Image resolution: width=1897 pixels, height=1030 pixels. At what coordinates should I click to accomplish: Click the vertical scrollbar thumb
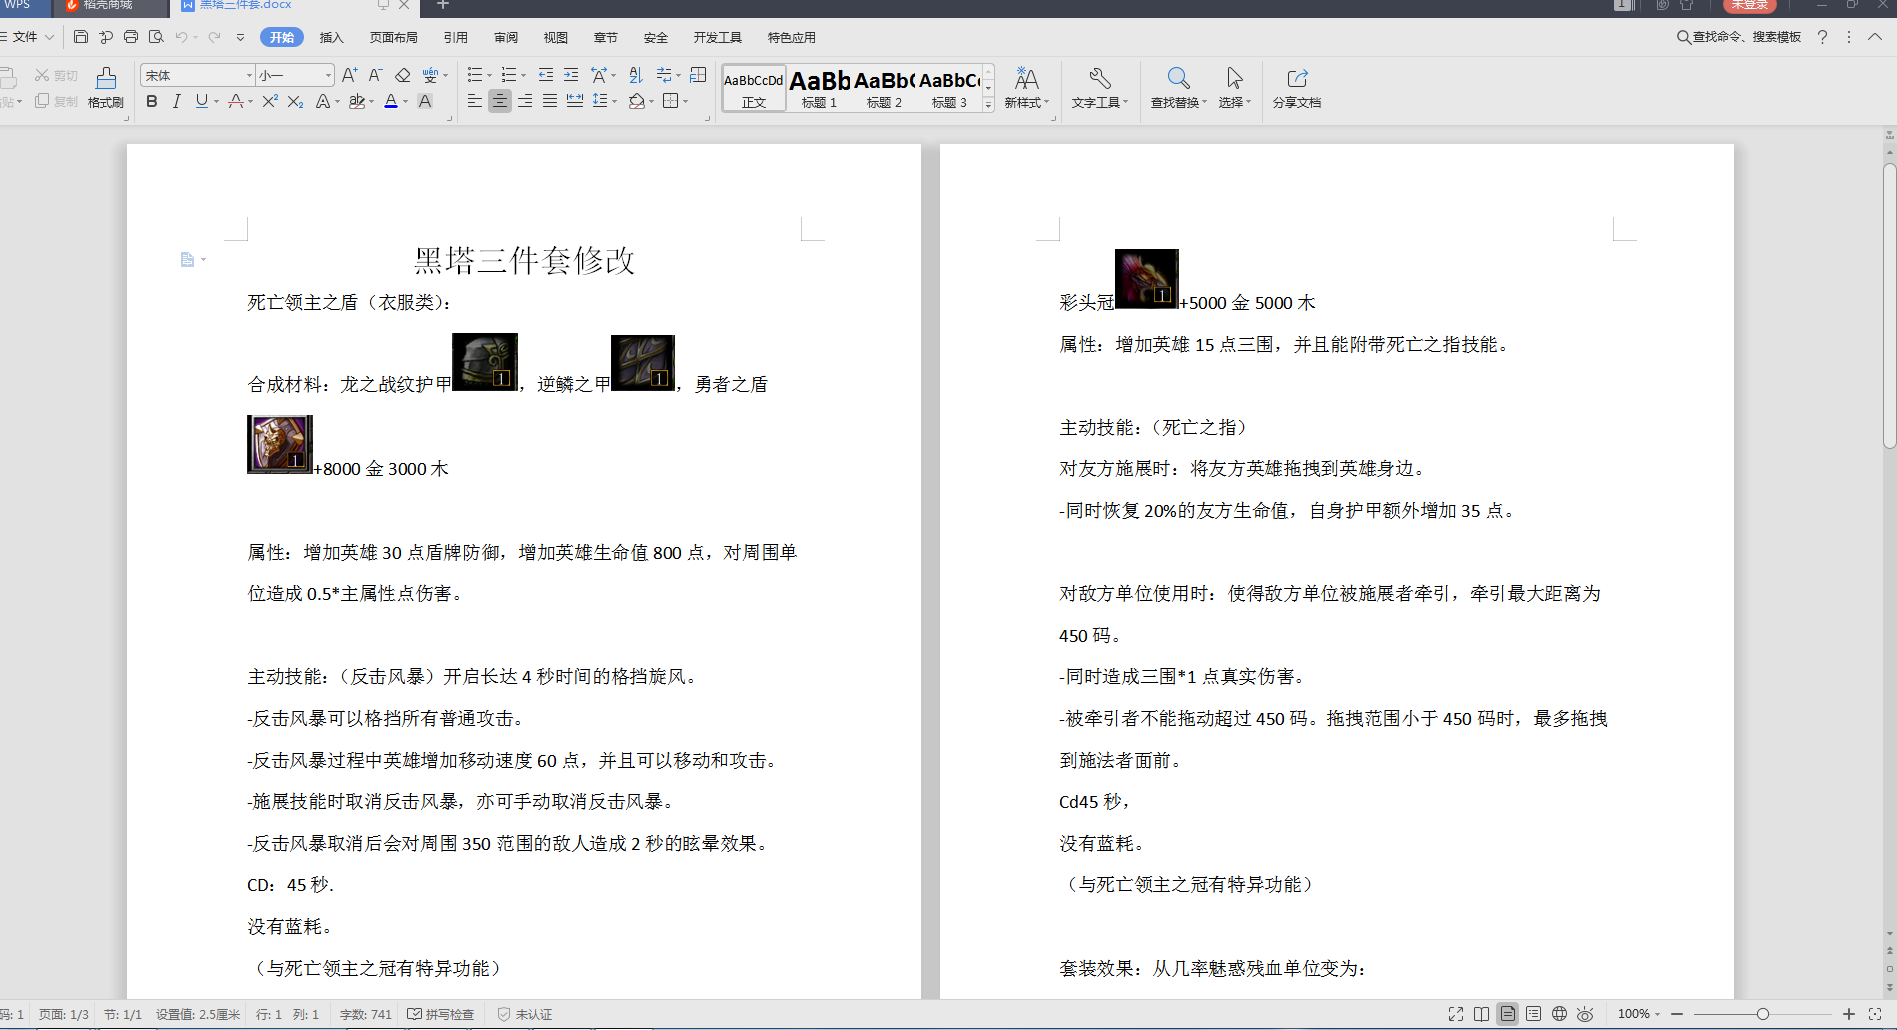point(1889,306)
